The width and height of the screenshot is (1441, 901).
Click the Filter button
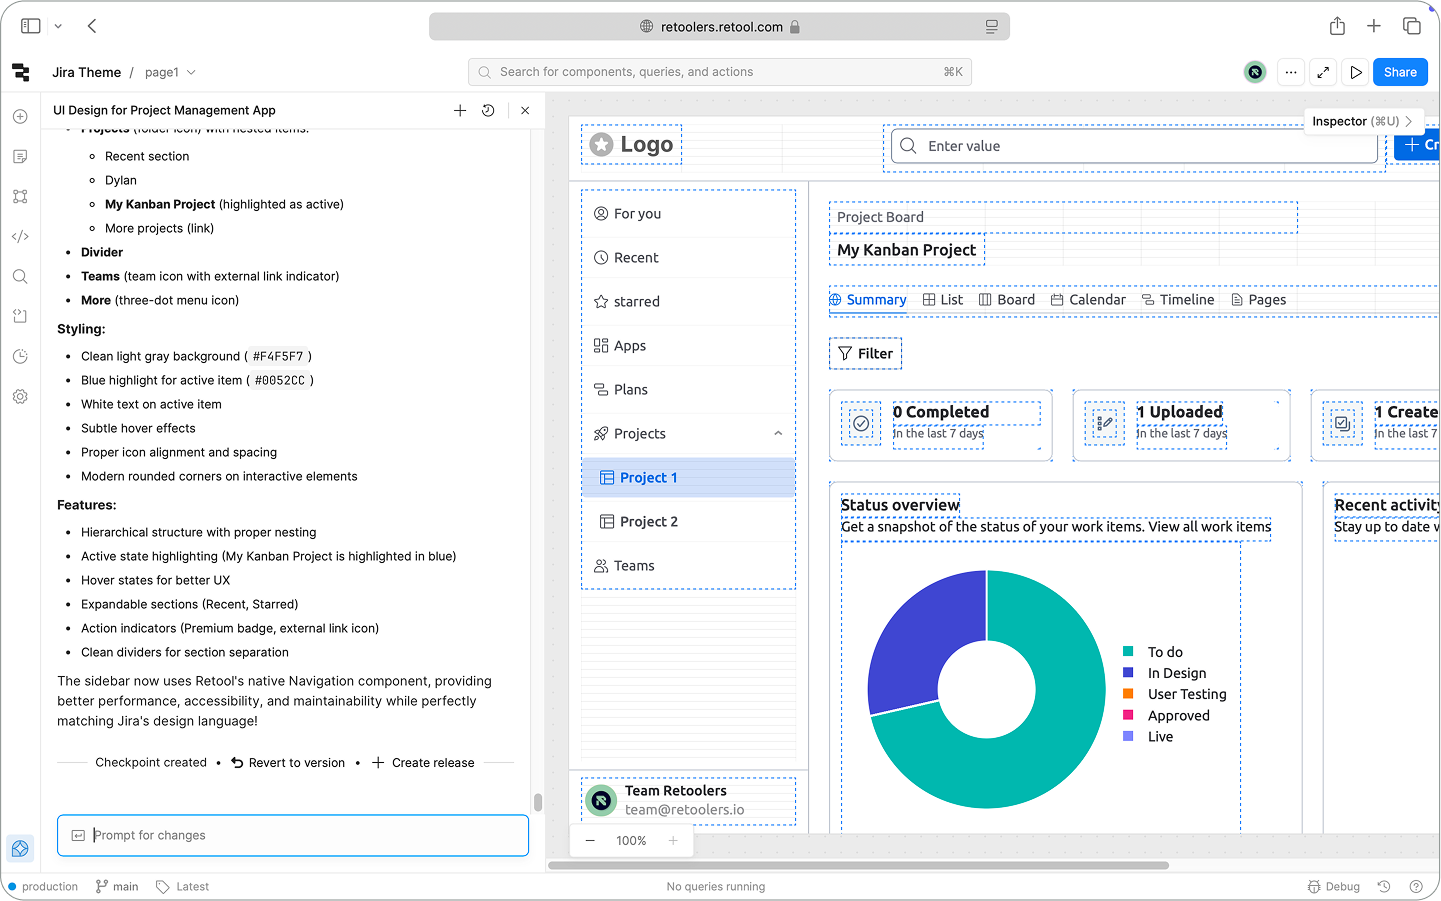(x=865, y=354)
